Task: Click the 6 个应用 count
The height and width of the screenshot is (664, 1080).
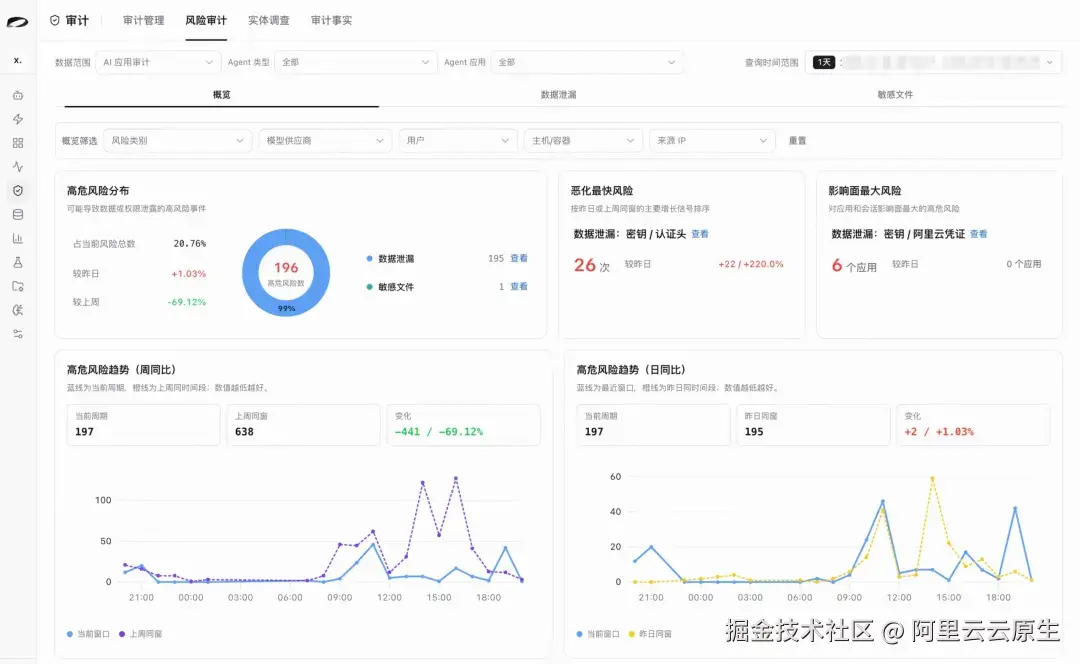Action: pyautogui.click(x=853, y=266)
